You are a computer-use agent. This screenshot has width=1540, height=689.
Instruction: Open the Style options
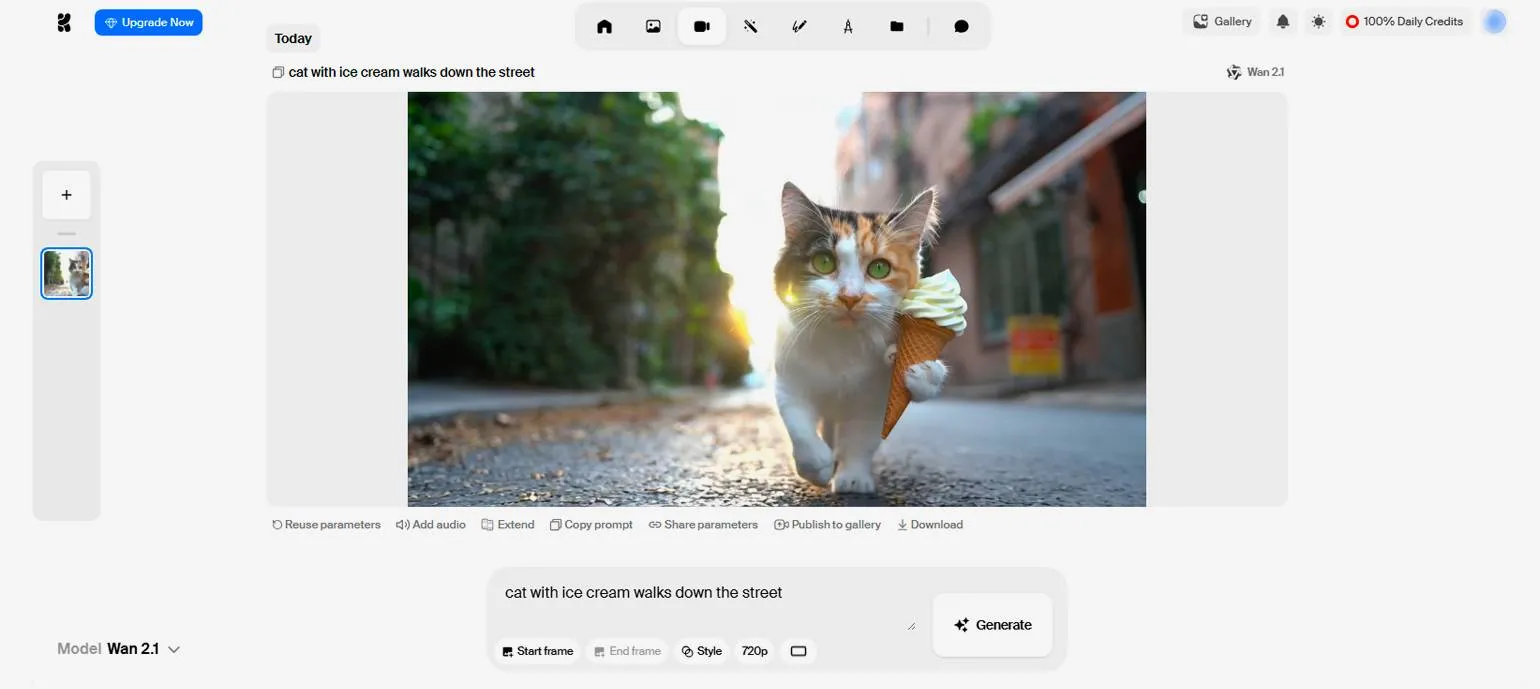pos(701,651)
